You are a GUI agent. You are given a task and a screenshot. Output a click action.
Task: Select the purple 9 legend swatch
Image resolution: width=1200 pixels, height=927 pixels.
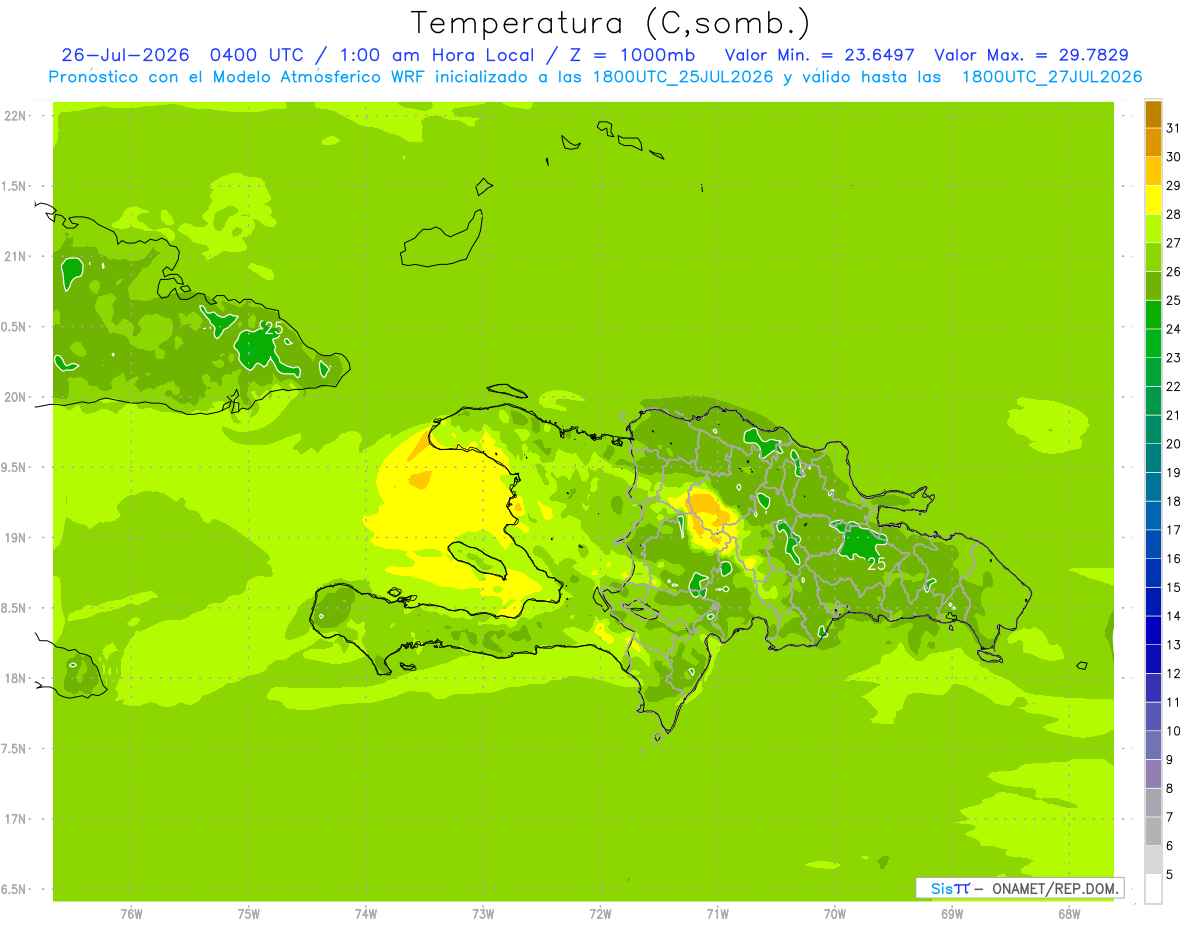[x=1153, y=746]
